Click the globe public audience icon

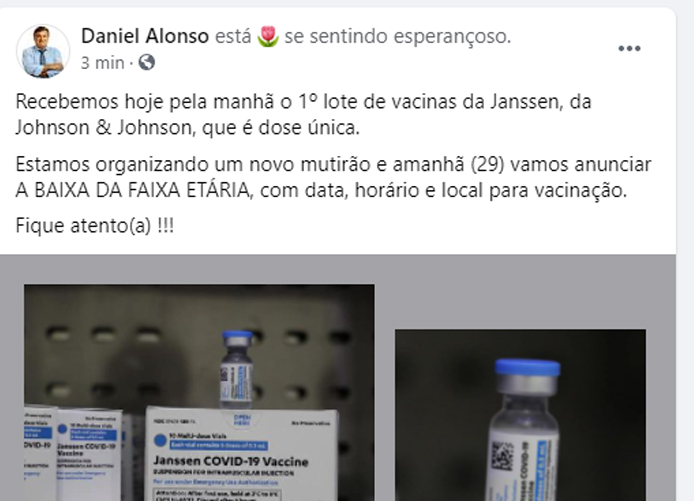coord(147,62)
